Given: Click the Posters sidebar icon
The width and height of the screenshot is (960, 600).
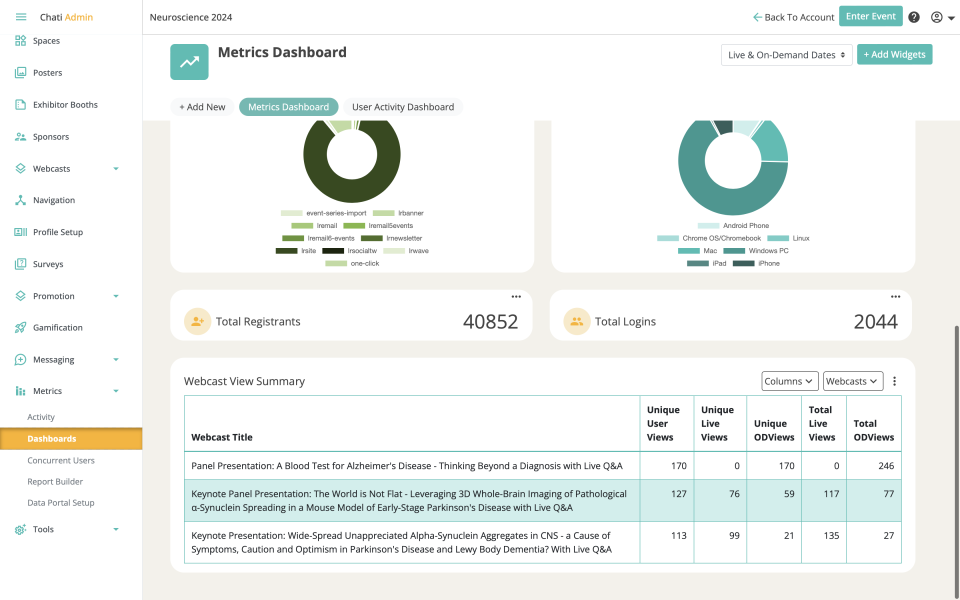Looking at the screenshot, I should point(21,72).
